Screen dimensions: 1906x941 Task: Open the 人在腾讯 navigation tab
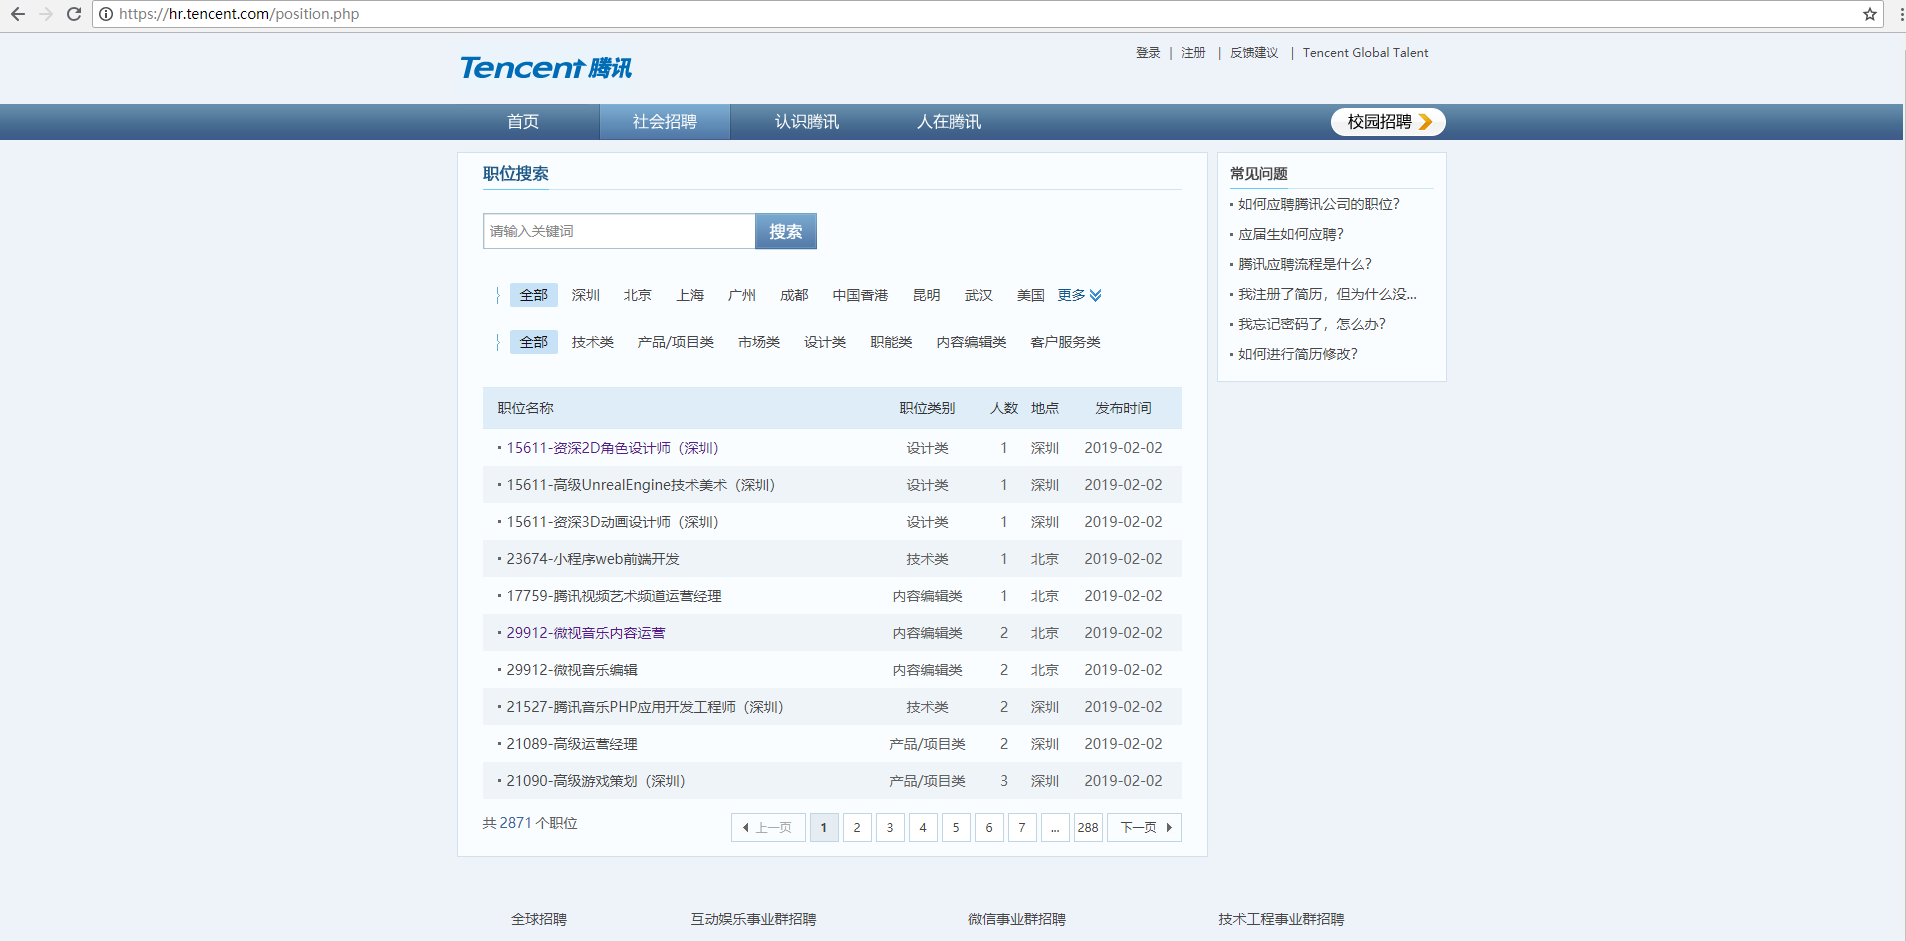point(949,122)
